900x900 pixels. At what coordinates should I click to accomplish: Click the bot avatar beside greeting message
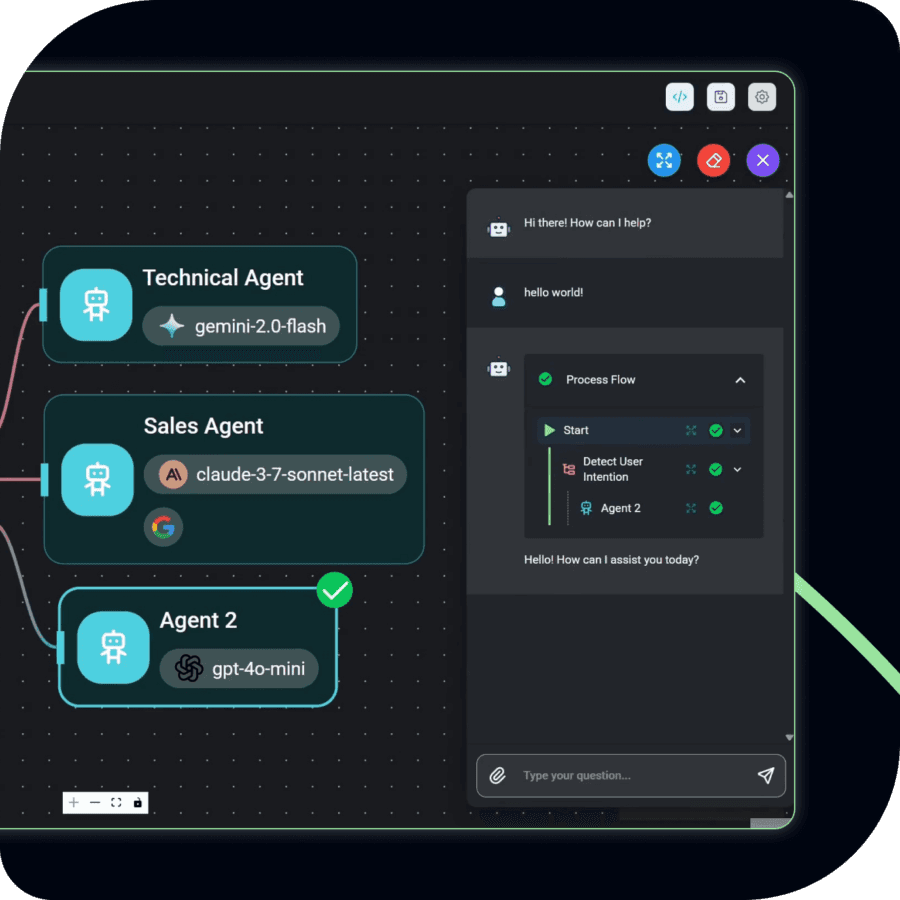point(499,228)
